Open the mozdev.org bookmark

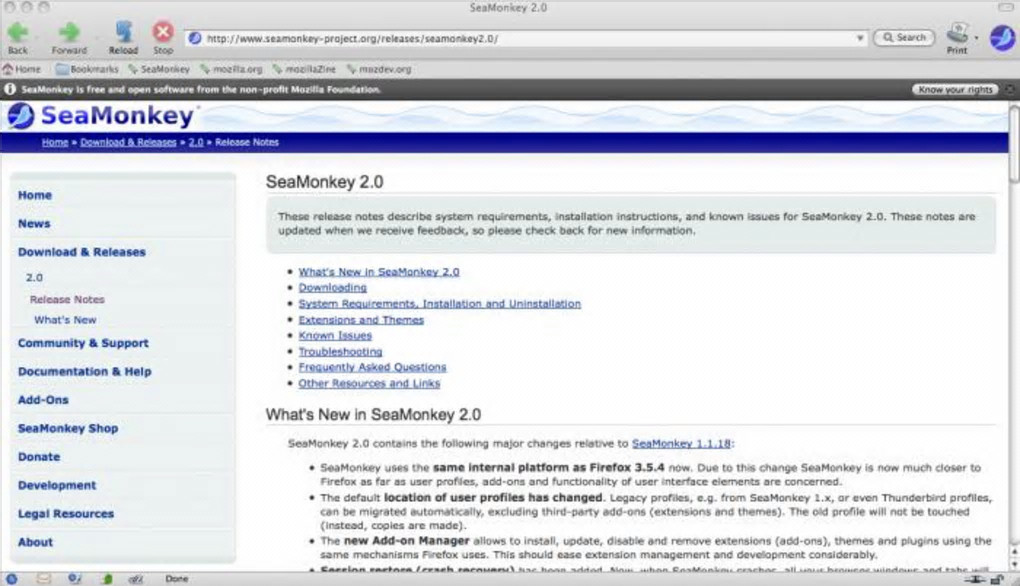tap(379, 69)
